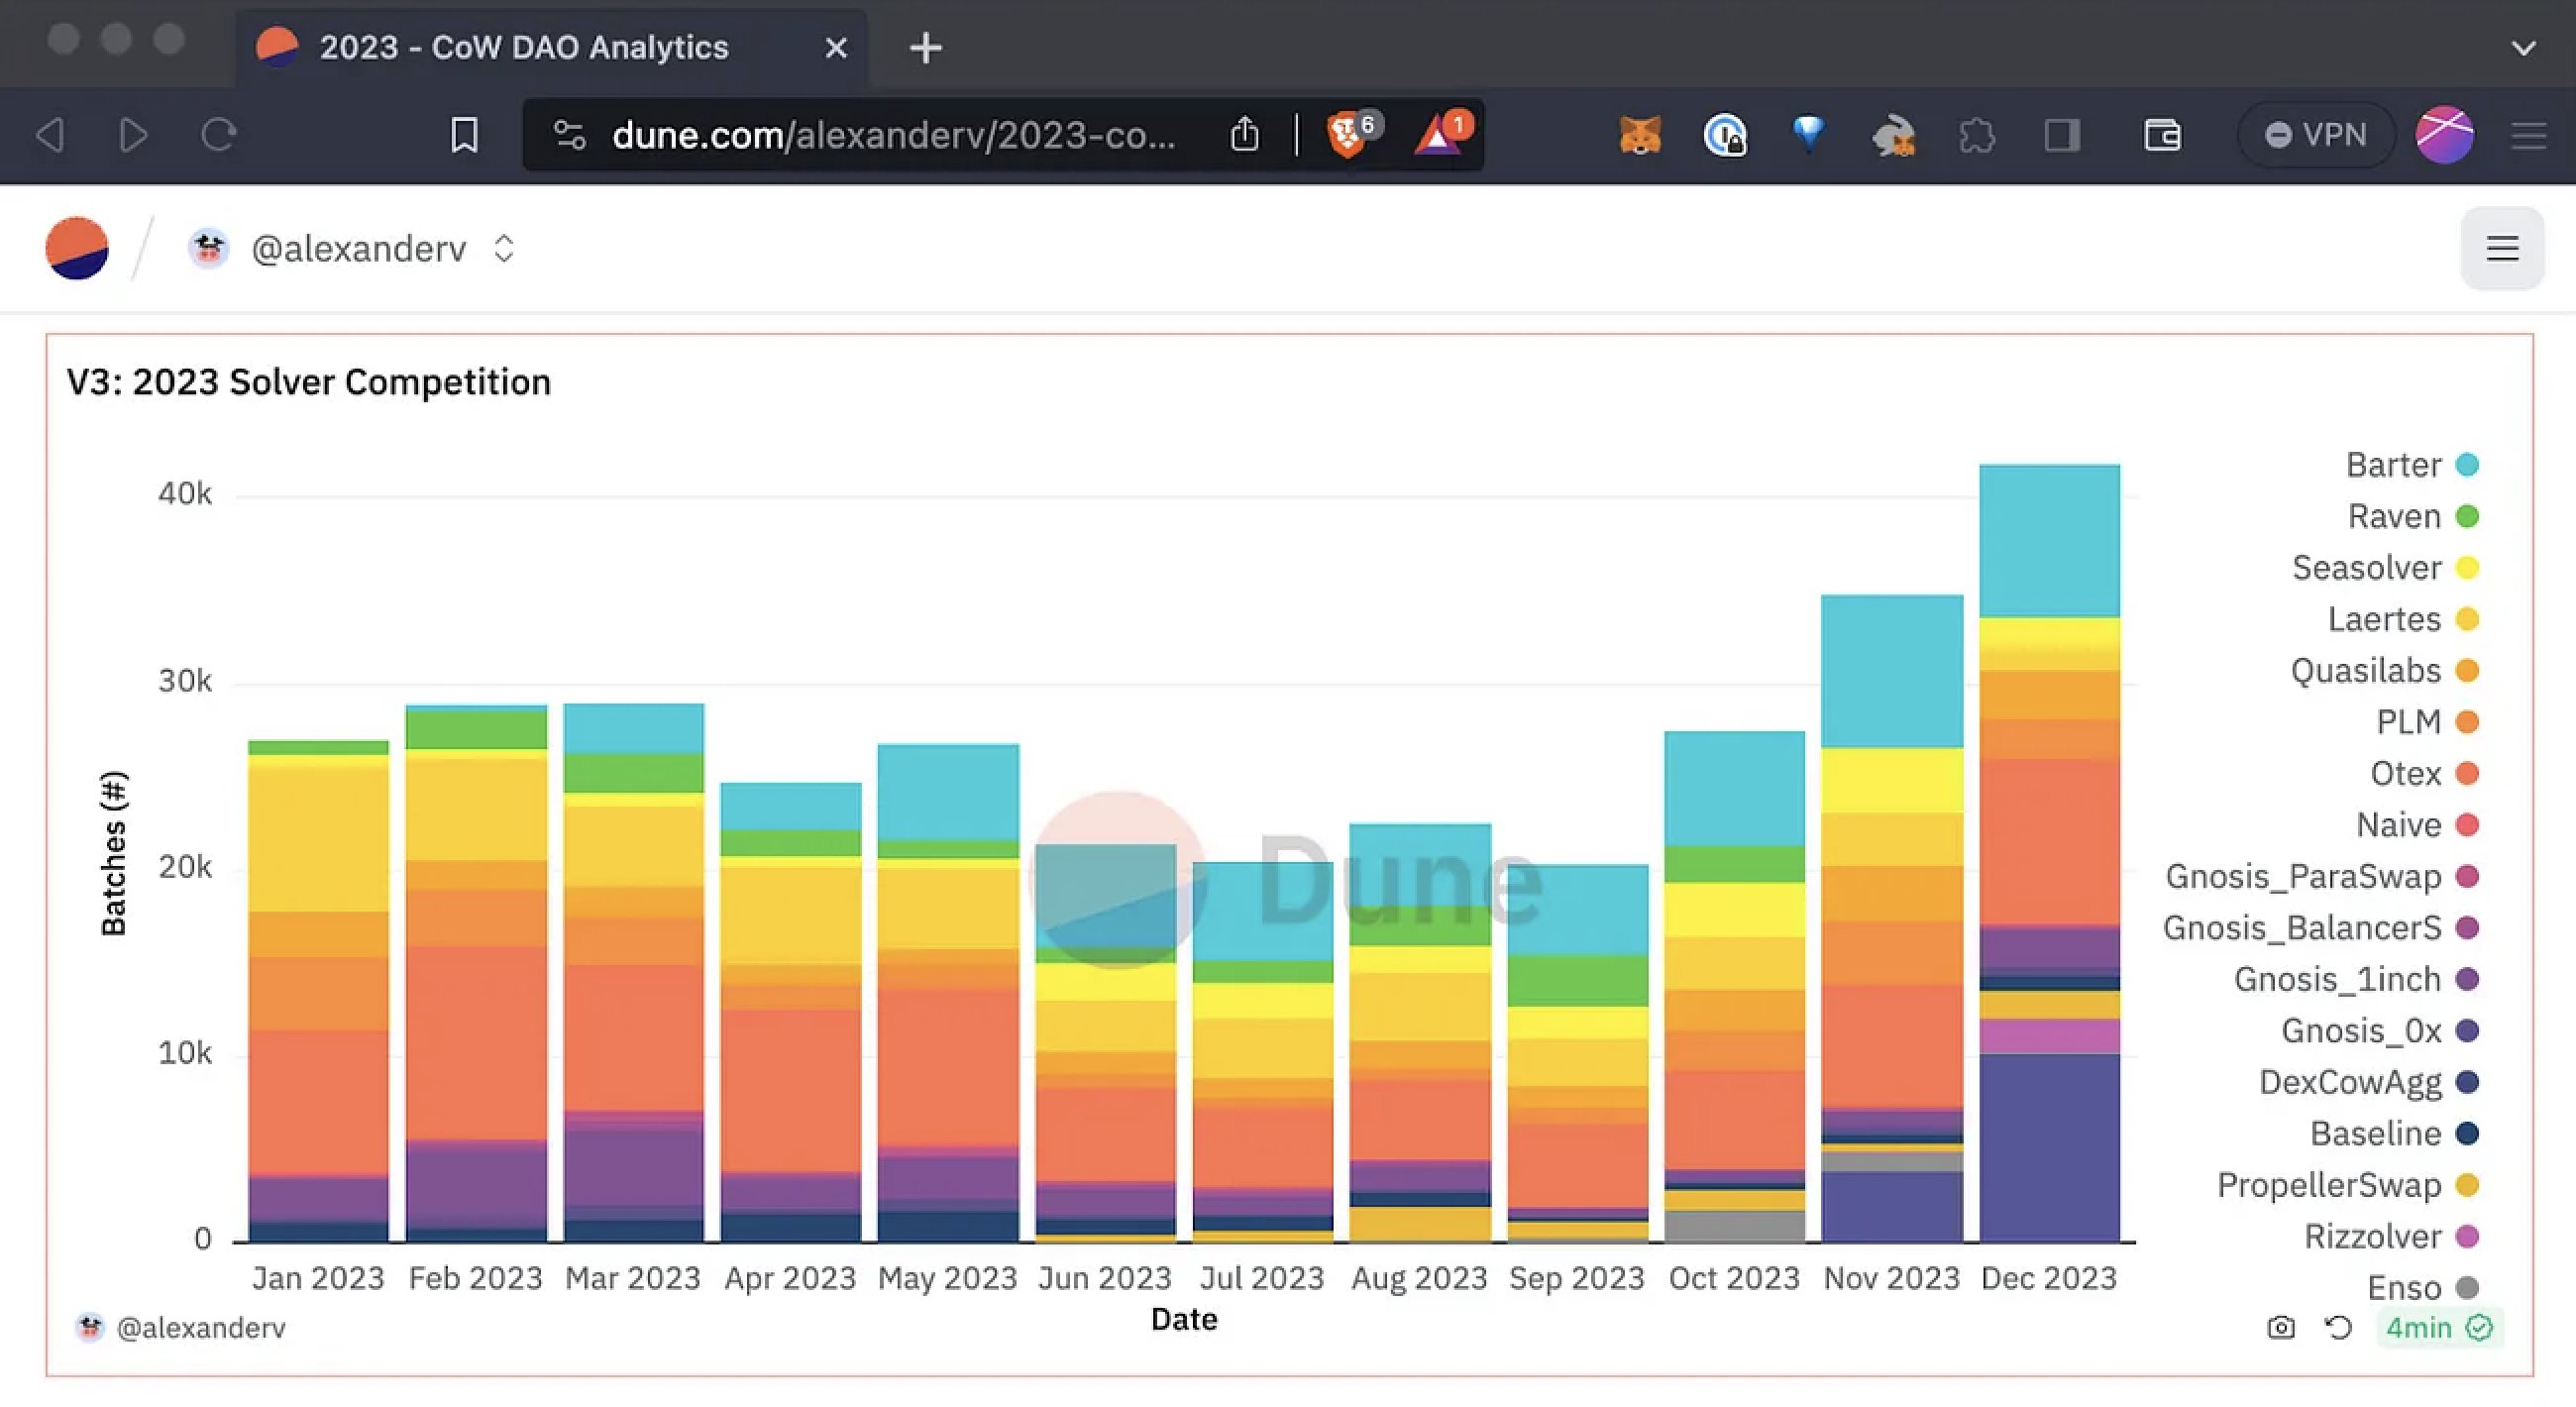The width and height of the screenshot is (2576, 1407).
Task: Open the 1Password extension icon
Action: pyautogui.click(x=1725, y=135)
